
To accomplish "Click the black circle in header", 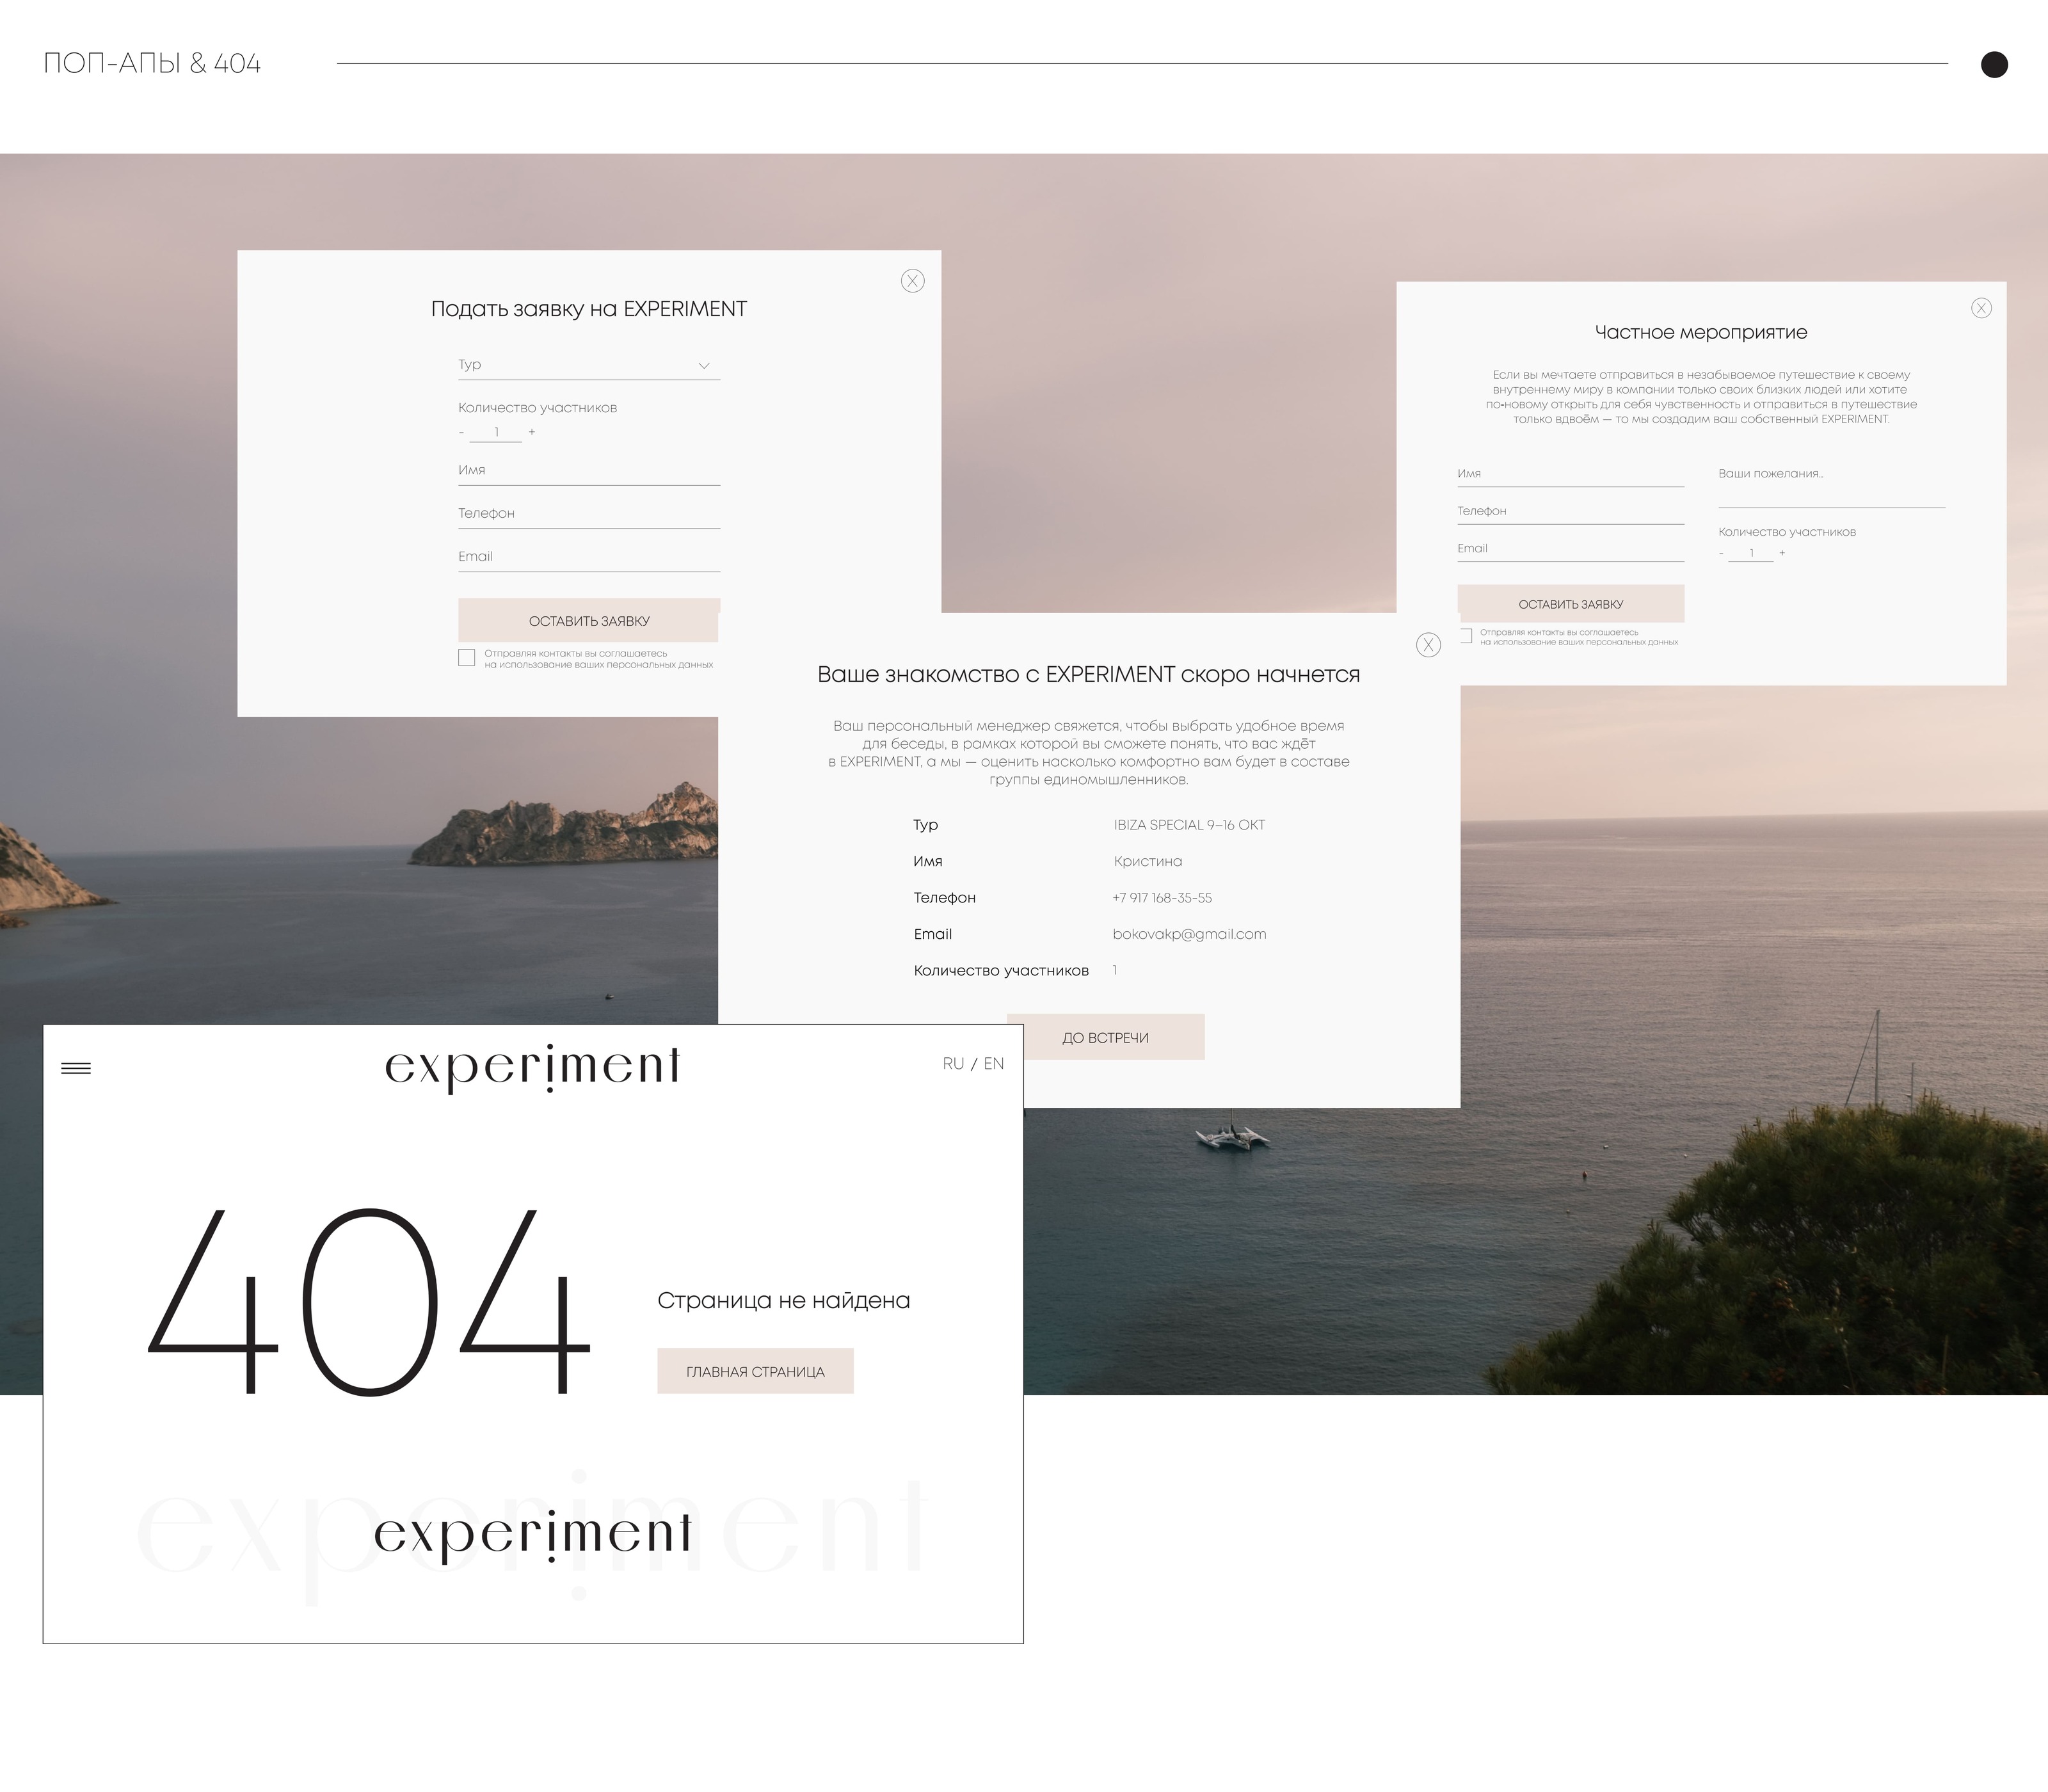I will [x=1994, y=64].
